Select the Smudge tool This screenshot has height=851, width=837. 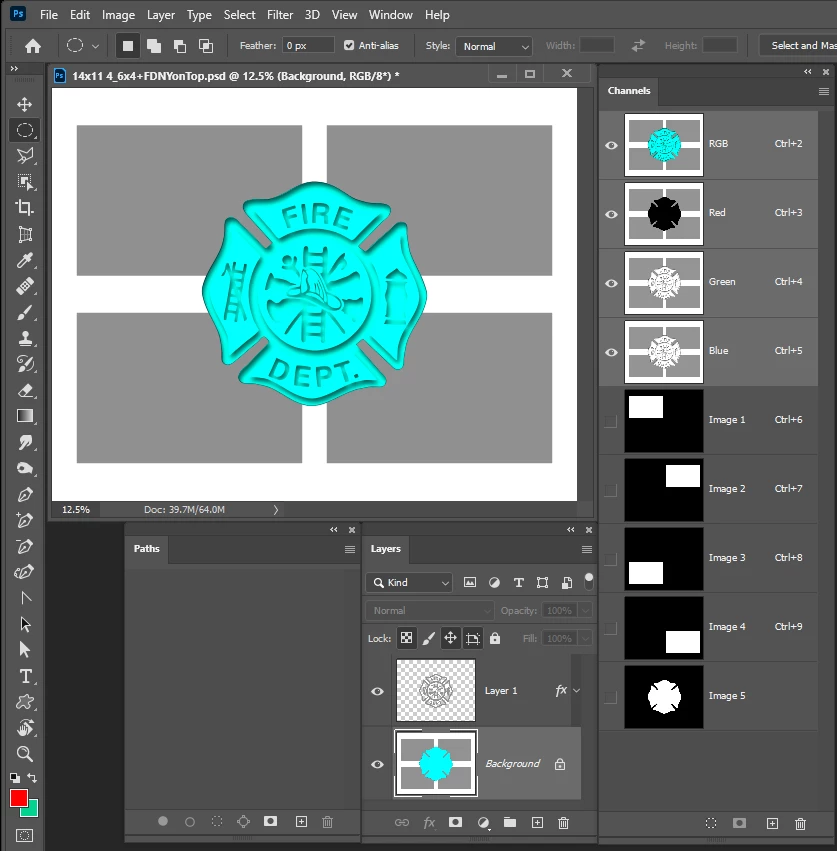(24, 442)
